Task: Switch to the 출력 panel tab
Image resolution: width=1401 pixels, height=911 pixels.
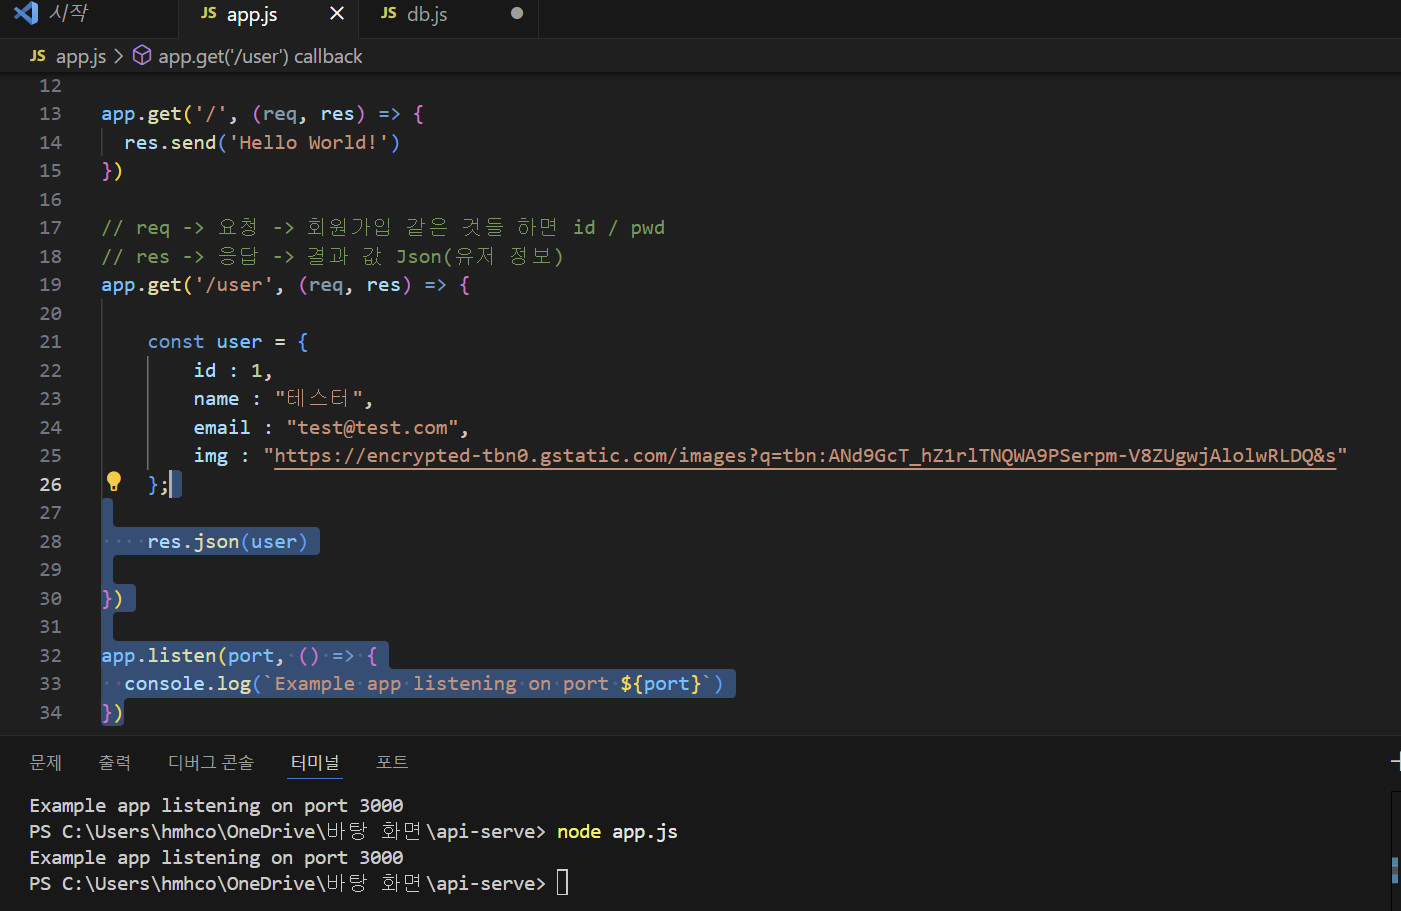Action: click(115, 763)
